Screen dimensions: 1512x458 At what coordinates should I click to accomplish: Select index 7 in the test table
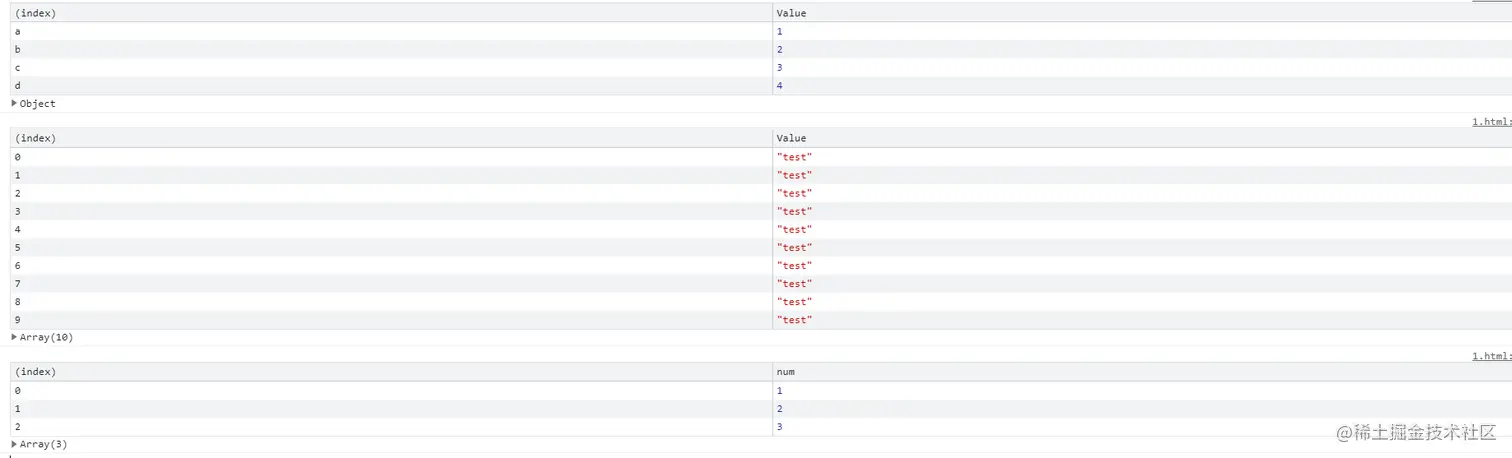17,284
